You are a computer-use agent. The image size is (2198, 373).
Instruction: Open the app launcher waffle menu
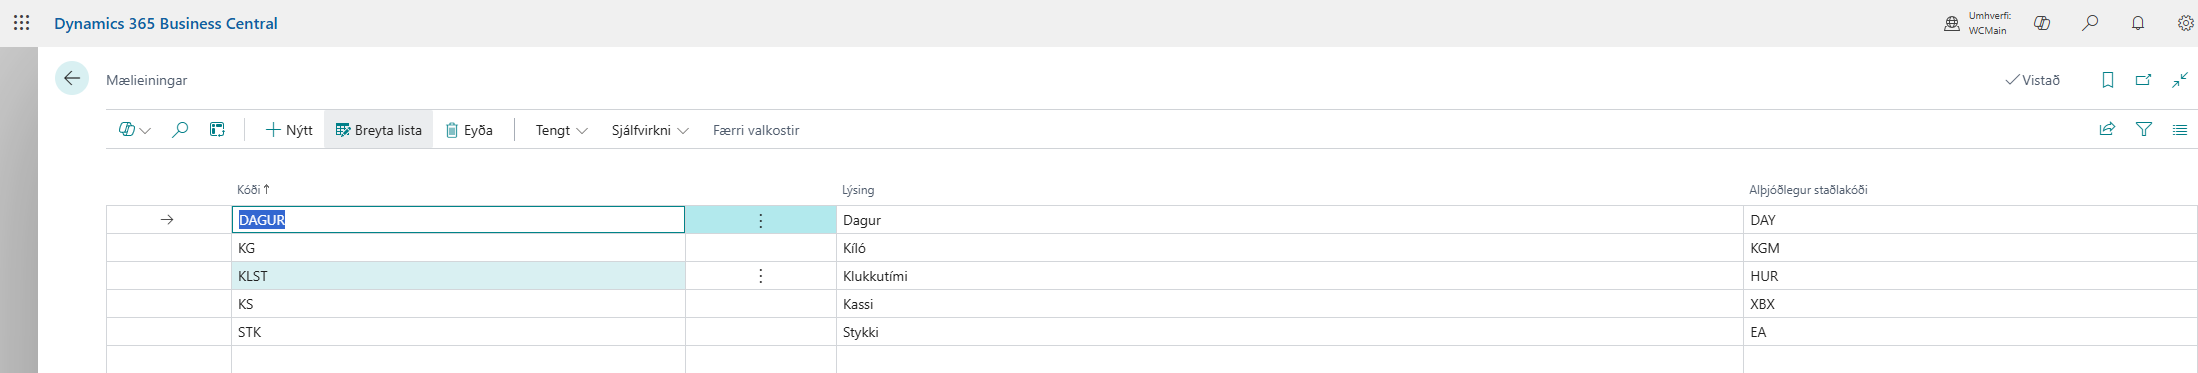tap(21, 22)
